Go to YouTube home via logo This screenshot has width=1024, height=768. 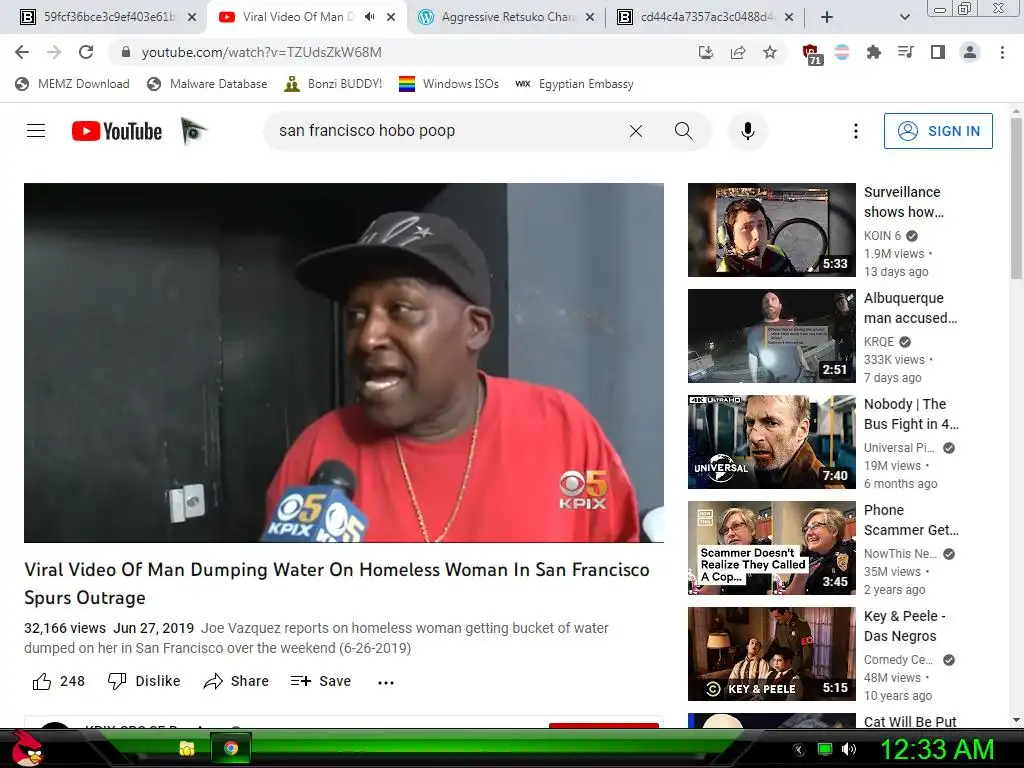(x=117, y=131)
